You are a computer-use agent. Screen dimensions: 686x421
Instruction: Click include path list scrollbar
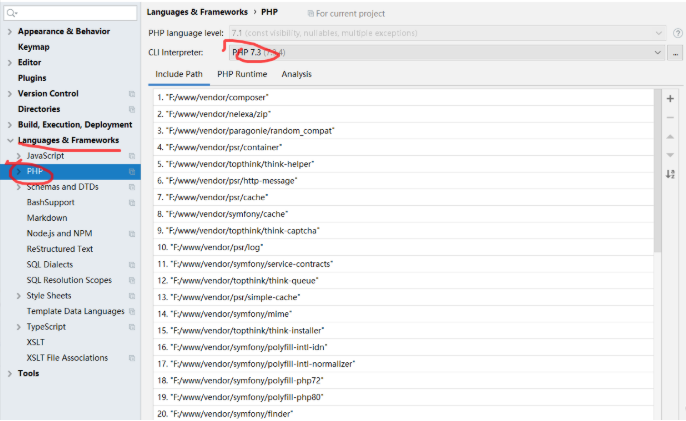pyautogui.click(x=657, y=171)
